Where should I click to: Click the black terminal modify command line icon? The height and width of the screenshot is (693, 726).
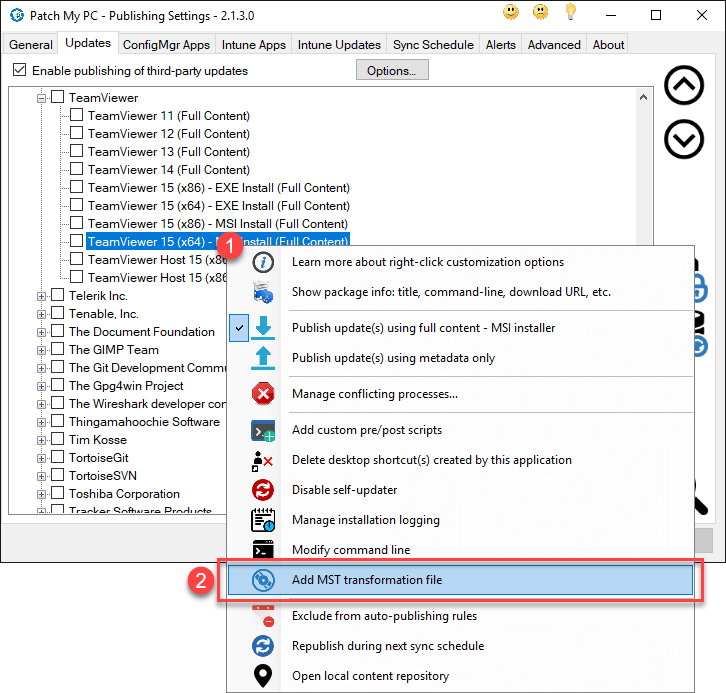(x=263, y=549)
